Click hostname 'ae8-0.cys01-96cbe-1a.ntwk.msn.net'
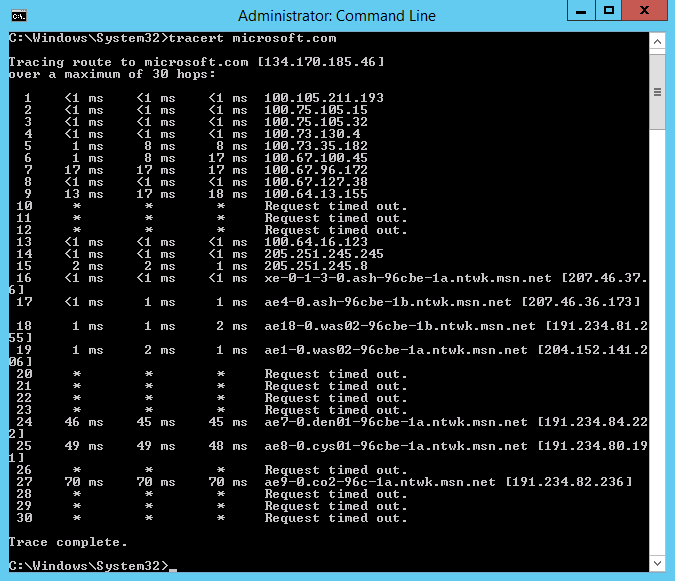This screenshot has height=581, width=675. [x=396, y=446]
